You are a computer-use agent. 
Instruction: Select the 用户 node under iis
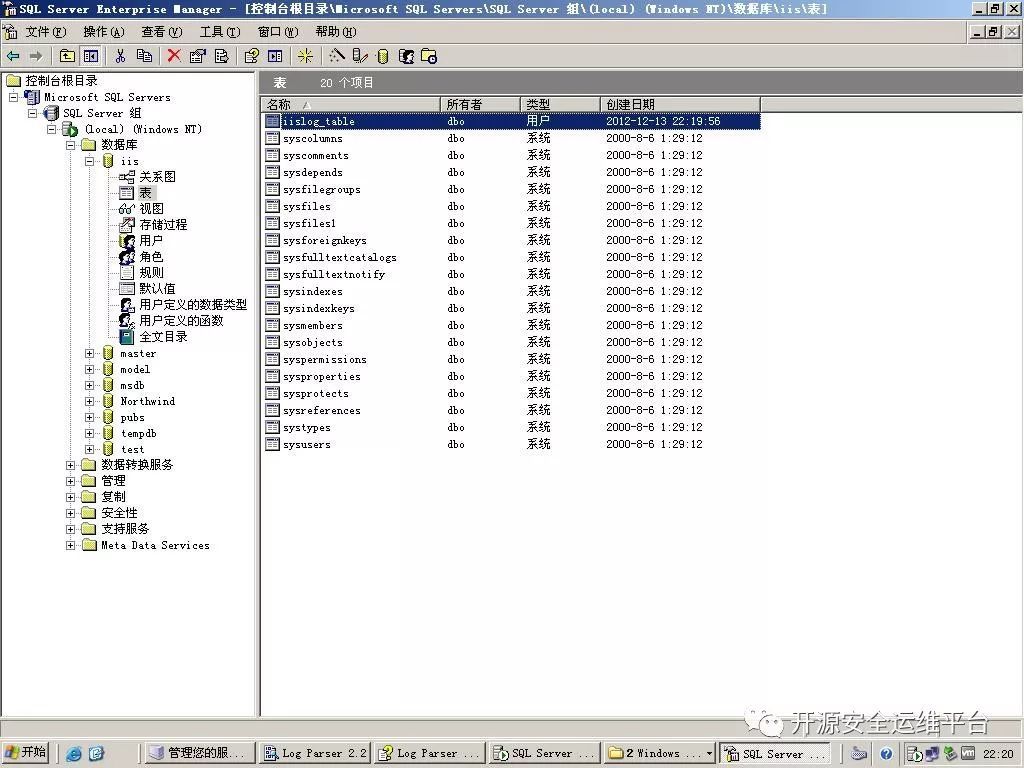pyautogui.click(x=151, y=241)
